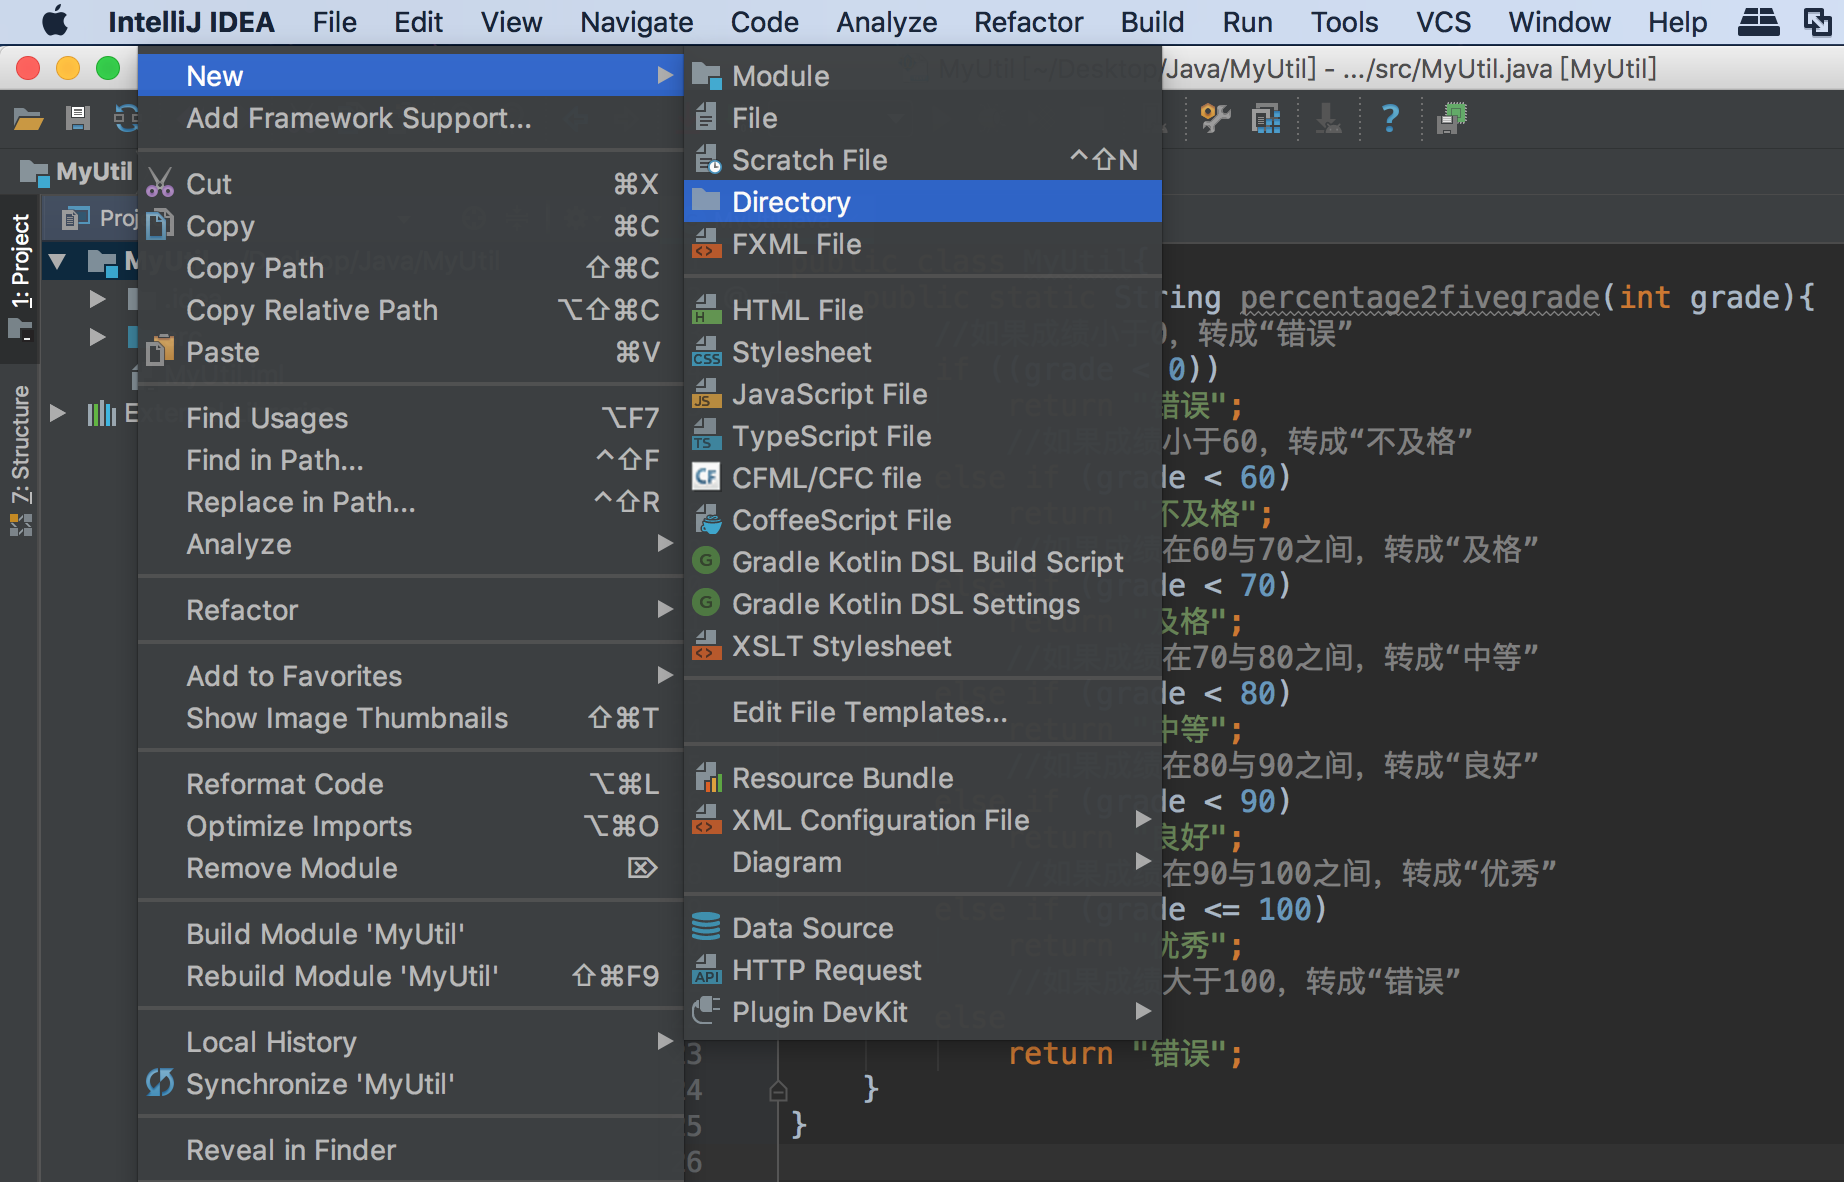The image size is (1844, 1182).
Task: Expand XML Configuration File submenu
Action: [x=922, y=820]
